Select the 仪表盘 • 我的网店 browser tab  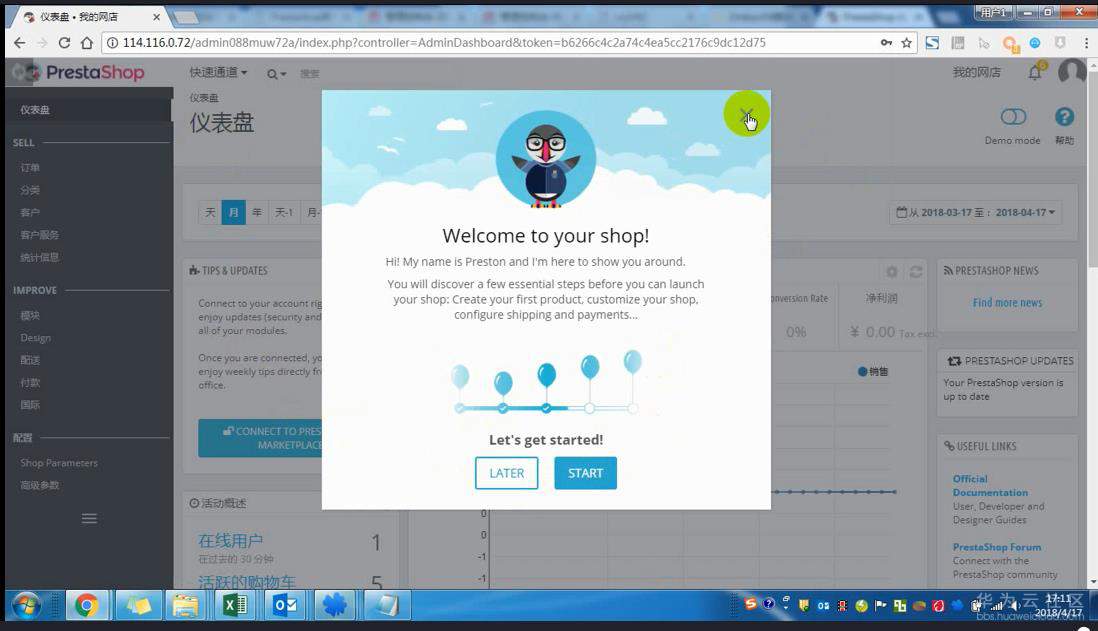coord(90,17)
